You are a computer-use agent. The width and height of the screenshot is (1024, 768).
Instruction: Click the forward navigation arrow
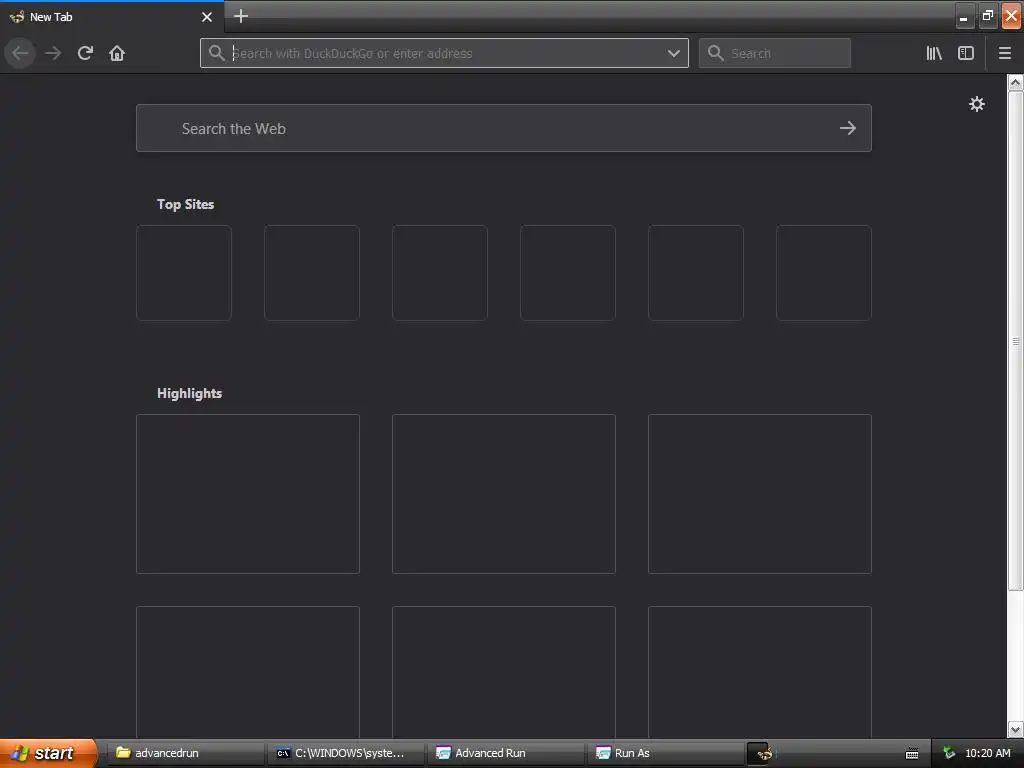(53, 53)
